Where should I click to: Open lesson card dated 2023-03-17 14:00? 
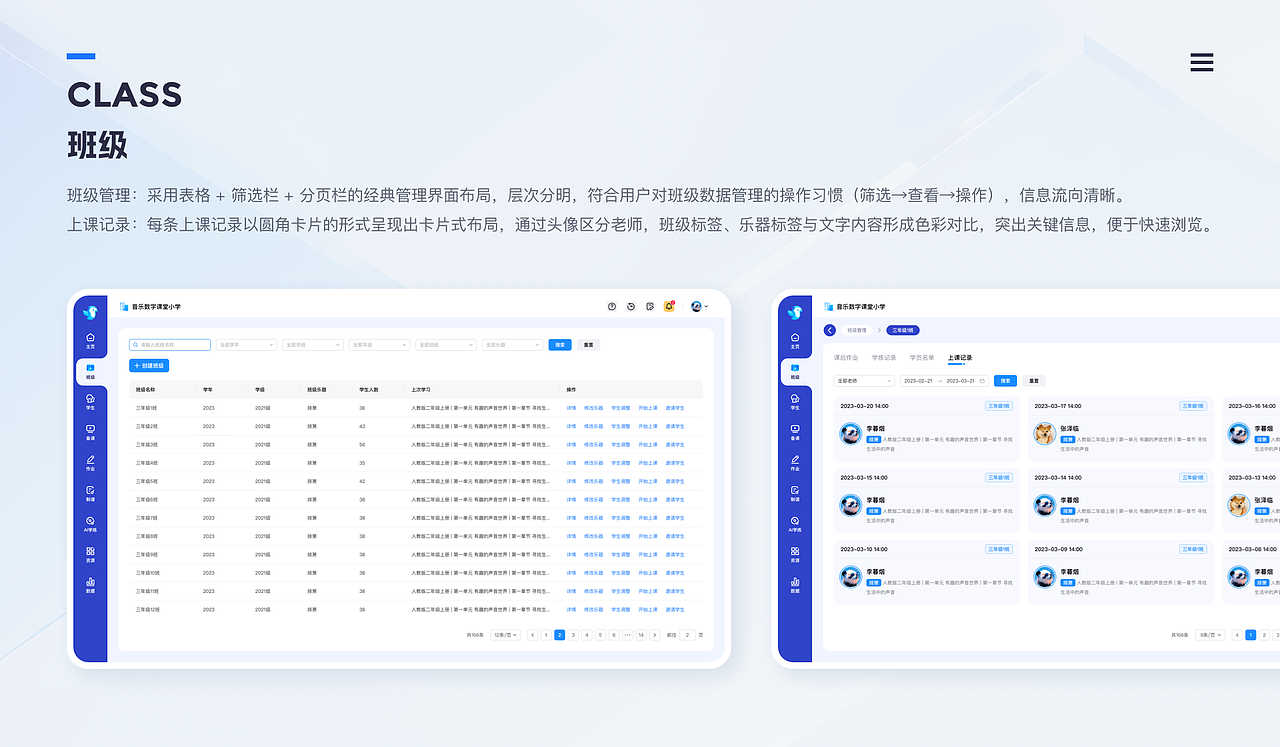coord(1121,429)
